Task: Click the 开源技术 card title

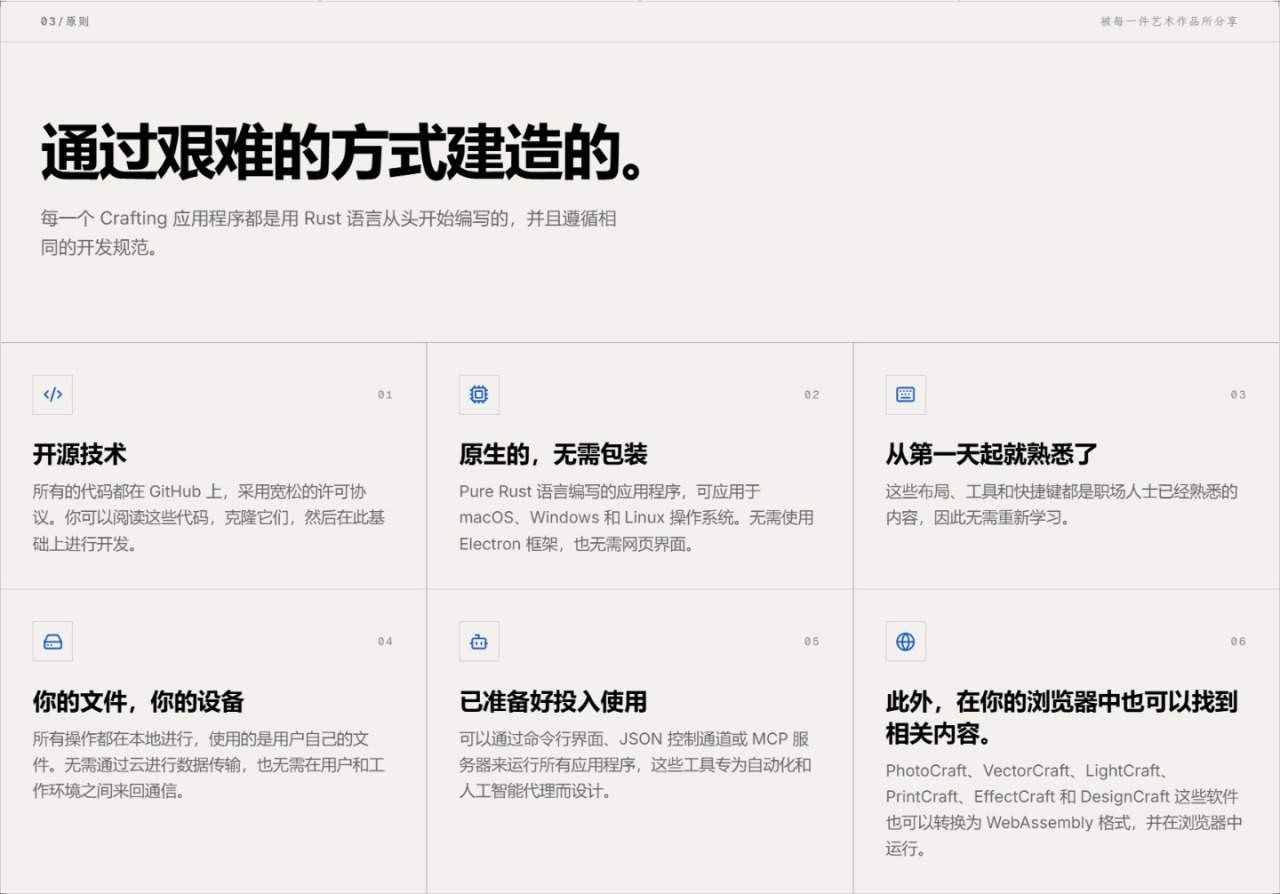Action: tap(80, 454)
